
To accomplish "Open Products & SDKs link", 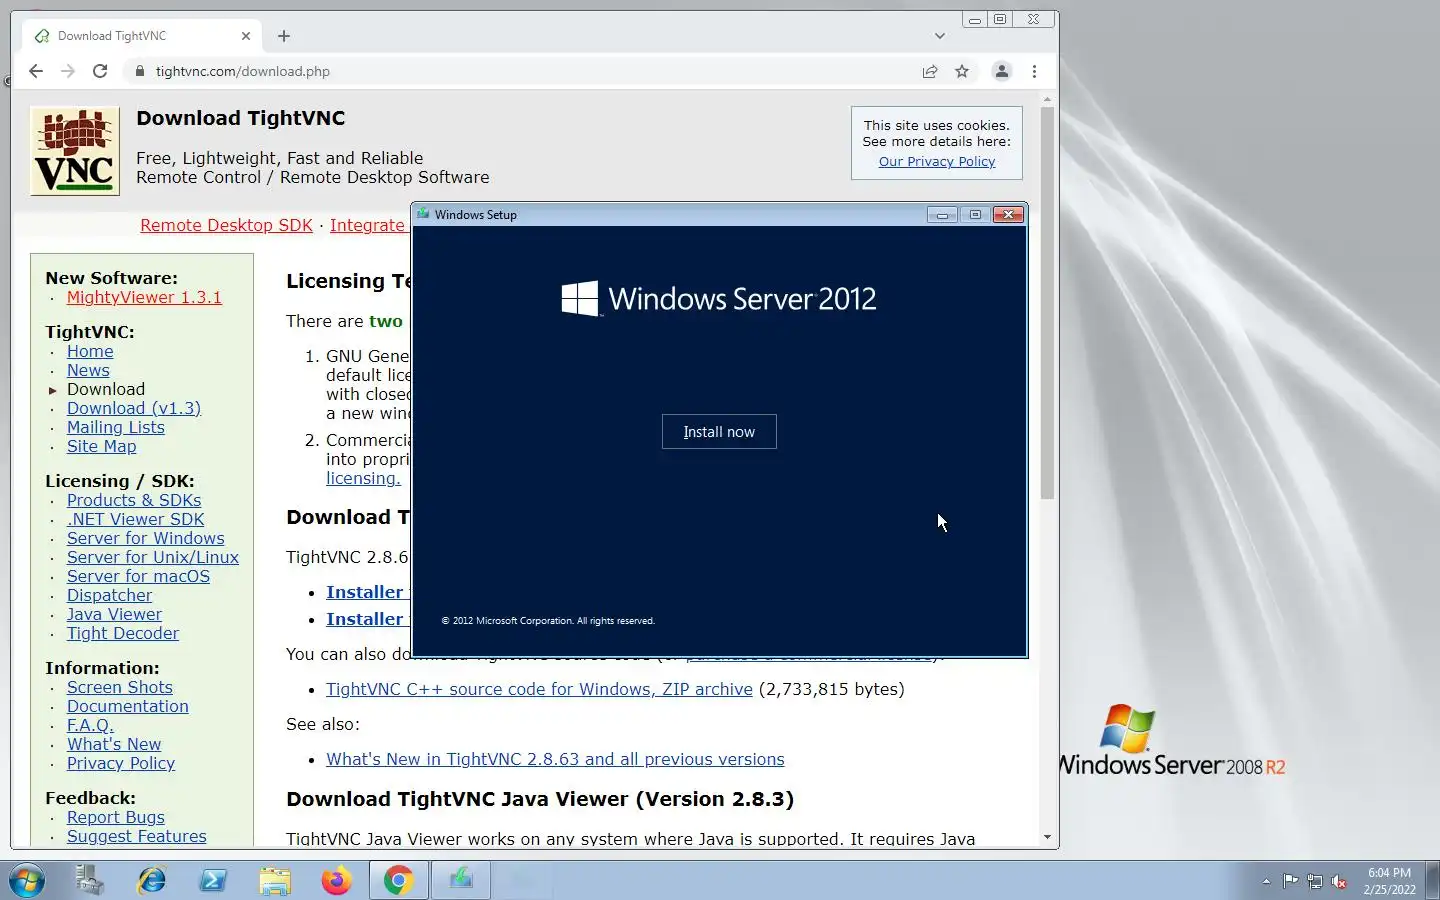I will (134, 500).
